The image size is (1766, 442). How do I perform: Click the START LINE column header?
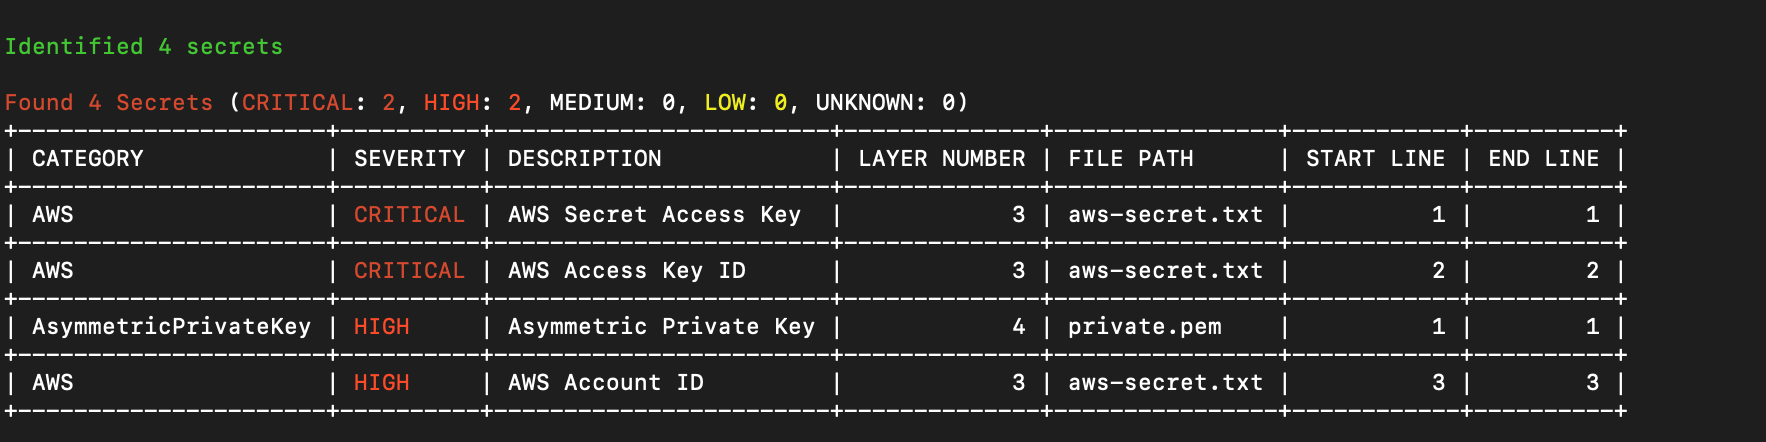(1375, 159)
